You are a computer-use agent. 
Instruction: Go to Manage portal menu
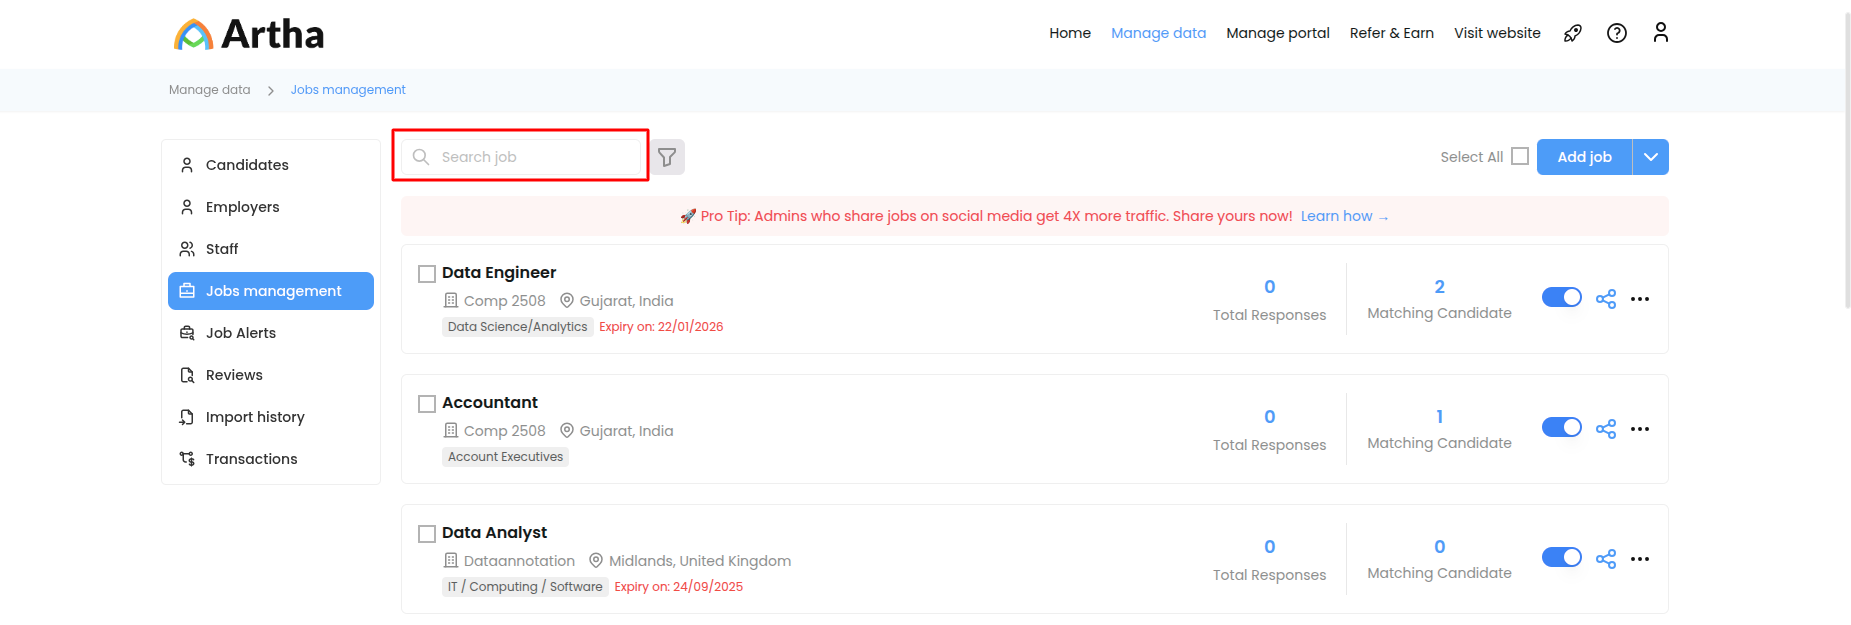pyautogui.click(x=1277, y=33)
